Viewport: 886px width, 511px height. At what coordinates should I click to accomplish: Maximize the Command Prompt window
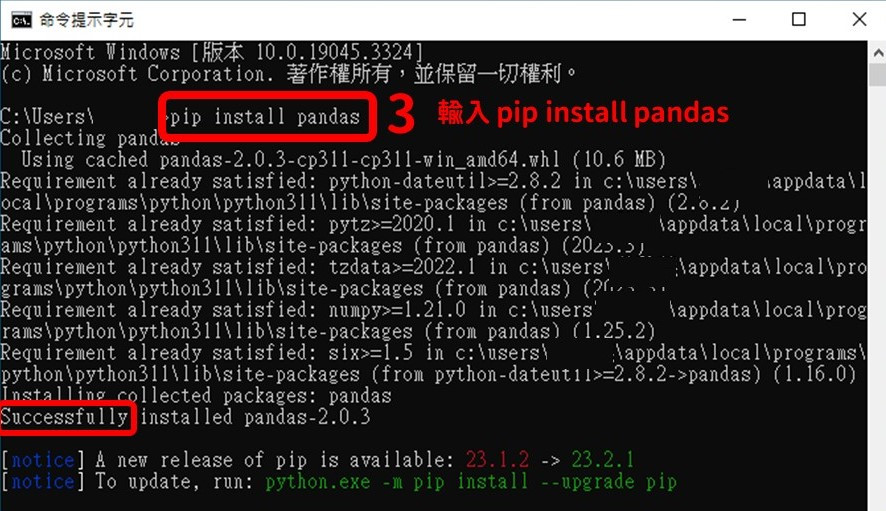[798, 20]
